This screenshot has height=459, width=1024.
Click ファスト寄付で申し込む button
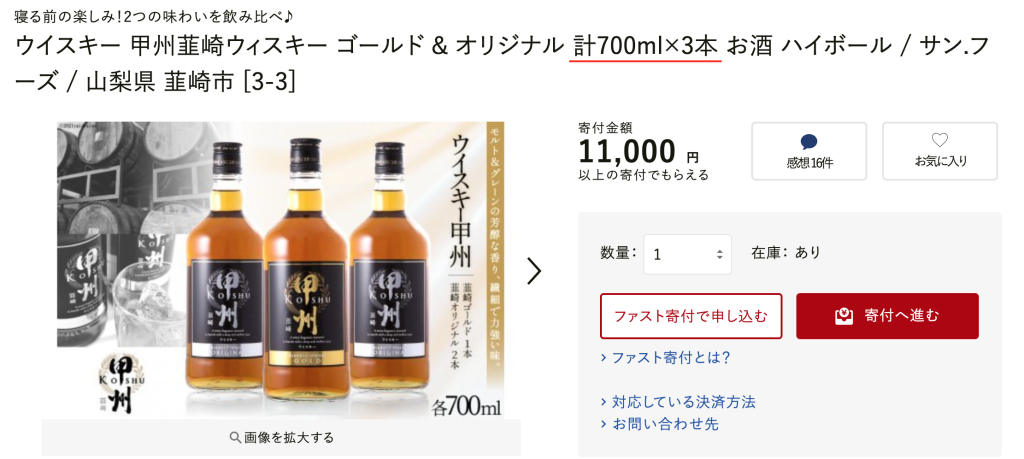(x=691, y=316)
